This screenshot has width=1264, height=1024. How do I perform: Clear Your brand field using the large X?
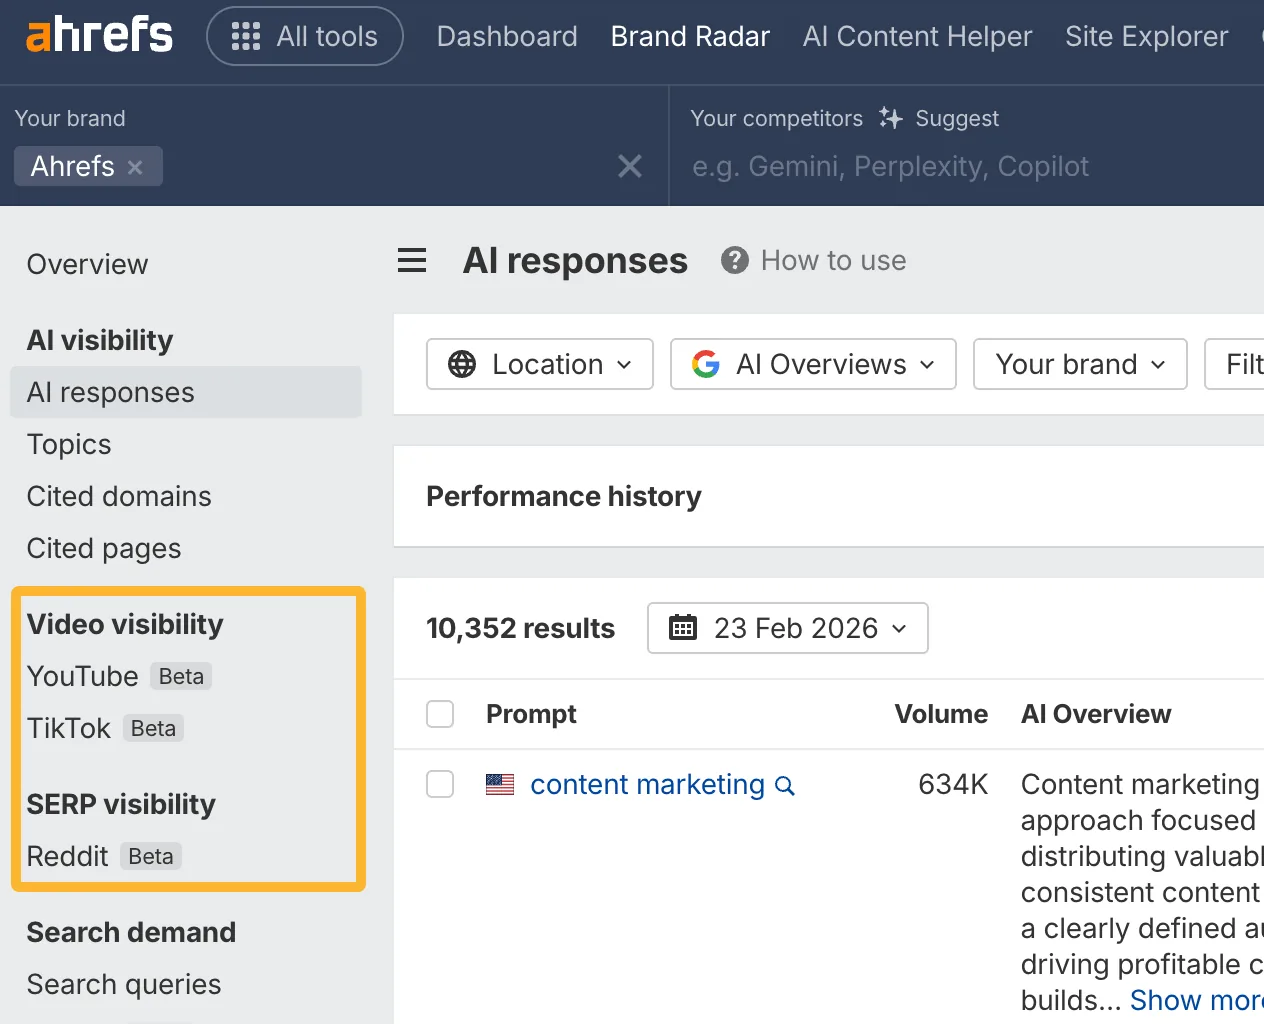pyautogui.click(x=630, y=167)
